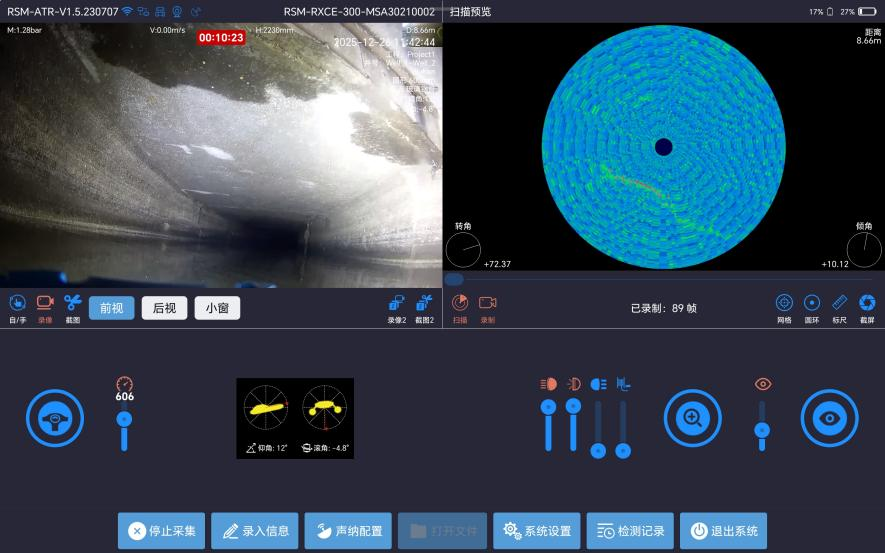Open the 小窗 small window view

[217, 308]
